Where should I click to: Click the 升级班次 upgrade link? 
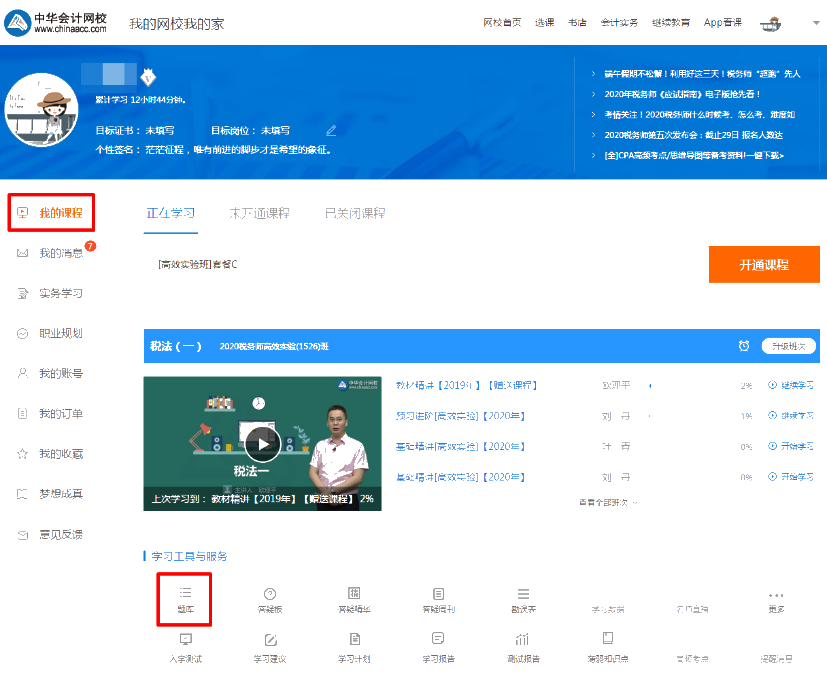789,344
